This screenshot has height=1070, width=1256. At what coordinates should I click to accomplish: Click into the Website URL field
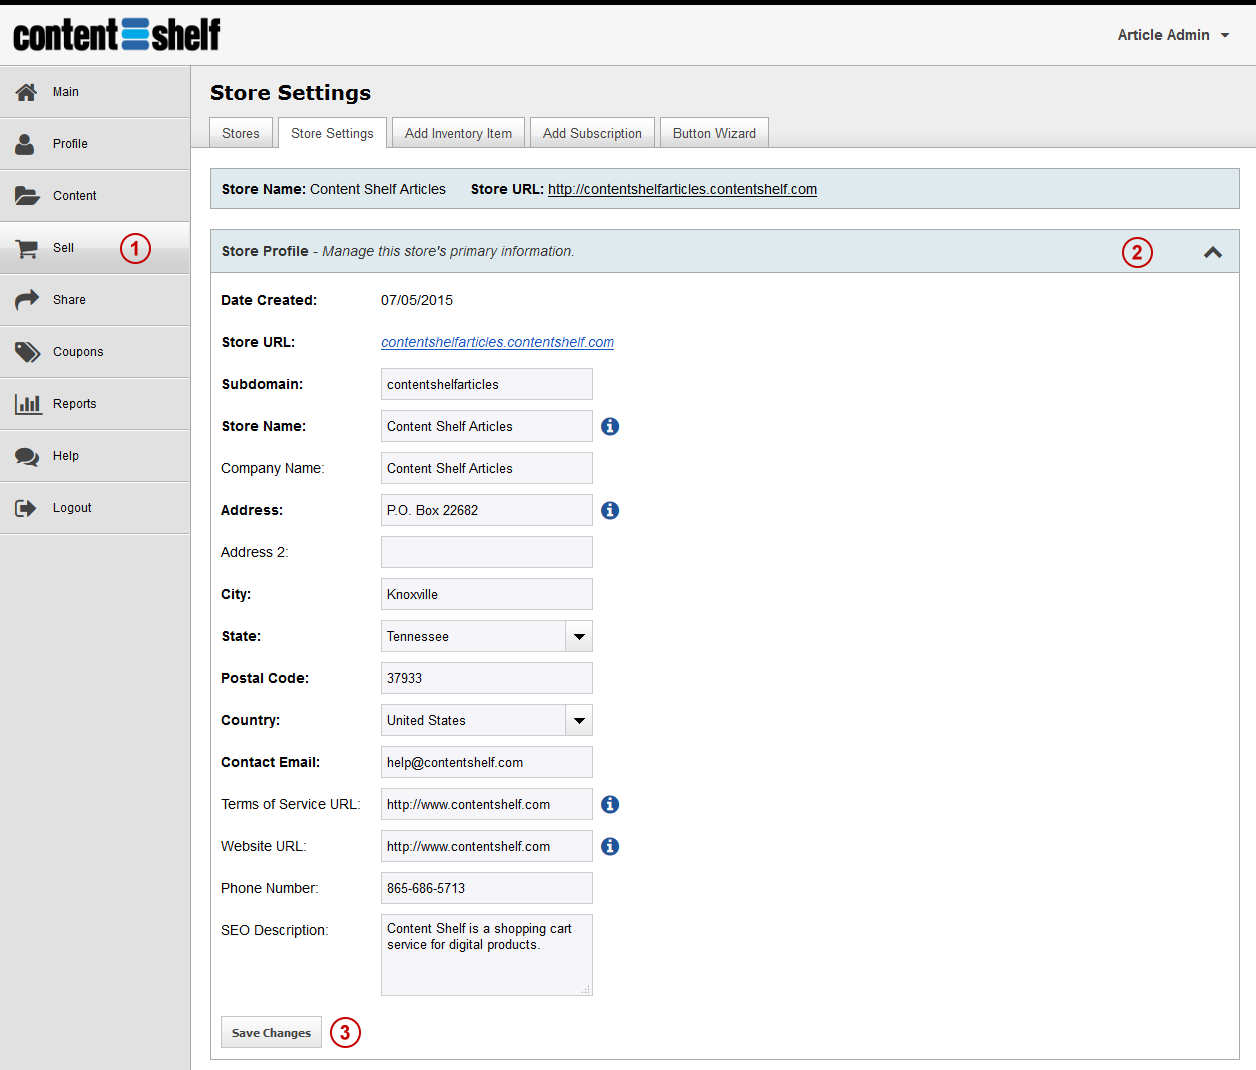pyautogui.click(x=487, y=846)
